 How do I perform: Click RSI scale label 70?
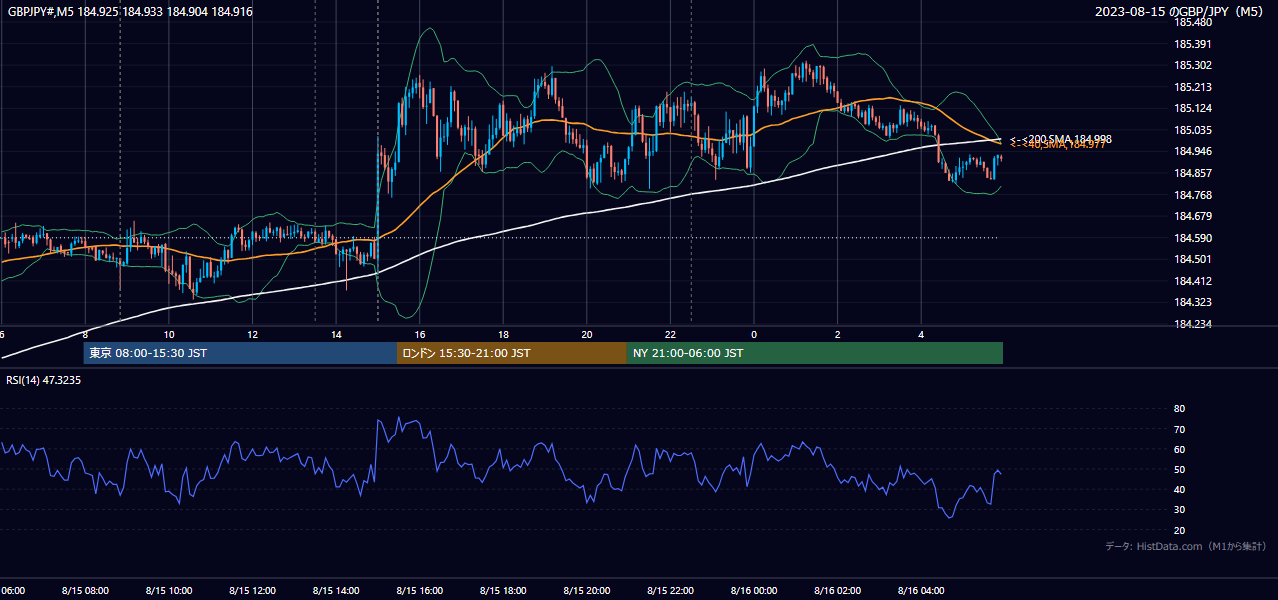(1179, 429)
